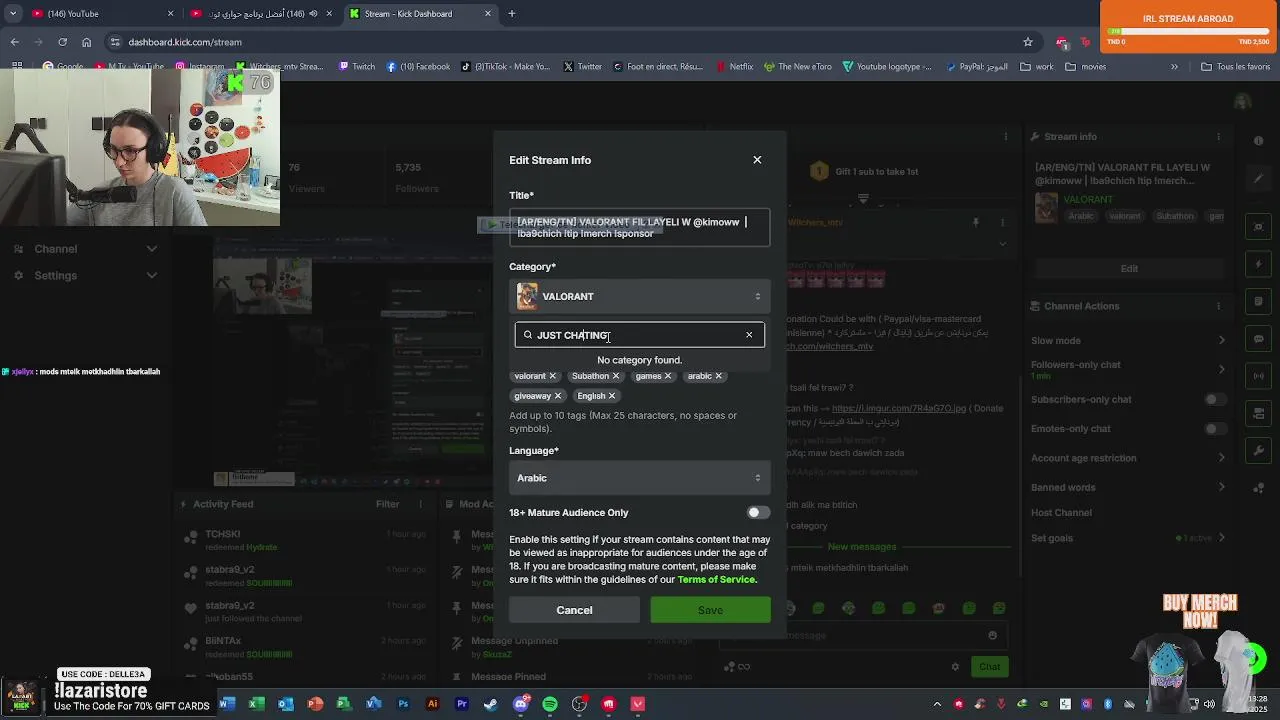1280x720 pixels.
Task: Remove the giveaway tag
Action: tap(558, 396)
